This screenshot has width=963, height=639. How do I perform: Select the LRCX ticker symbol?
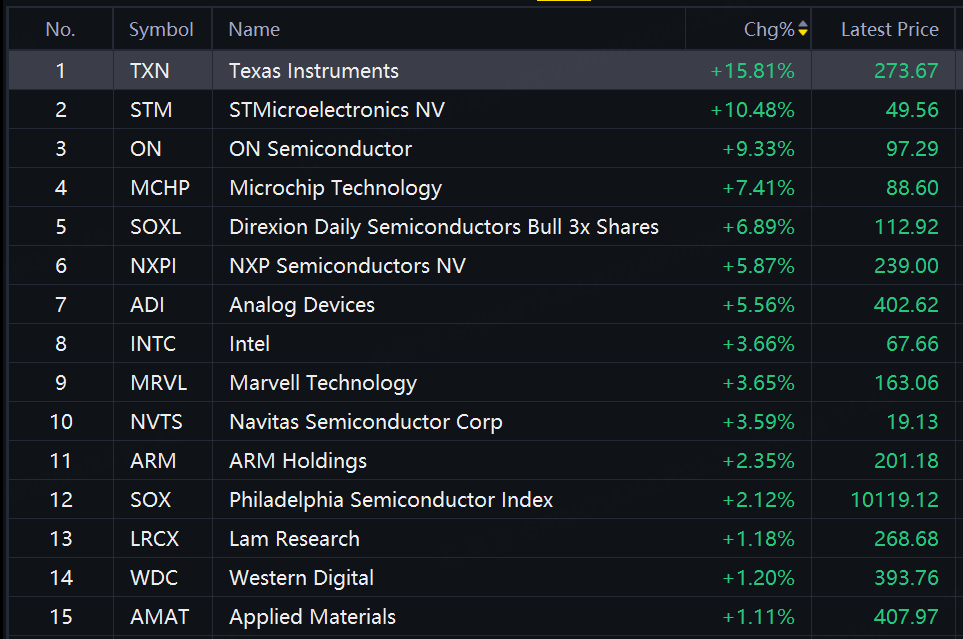coord(155,539)
